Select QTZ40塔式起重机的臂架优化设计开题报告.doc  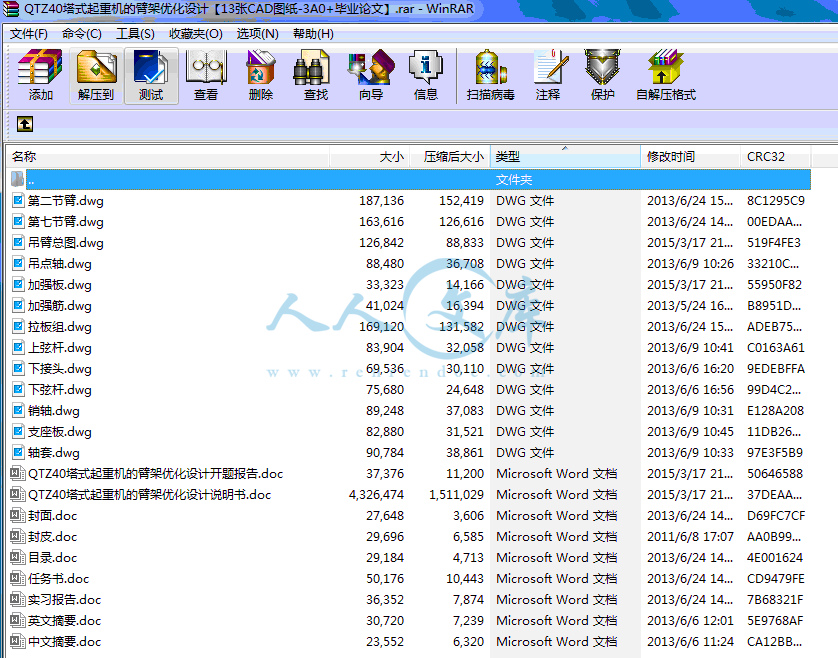pyautogui.click(x=156, y=474)
